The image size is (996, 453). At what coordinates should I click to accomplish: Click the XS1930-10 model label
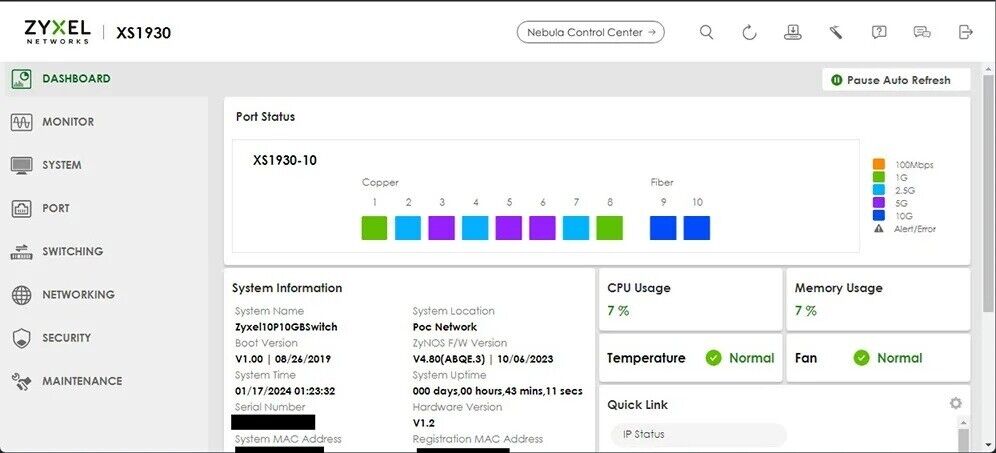pos(285,161)
